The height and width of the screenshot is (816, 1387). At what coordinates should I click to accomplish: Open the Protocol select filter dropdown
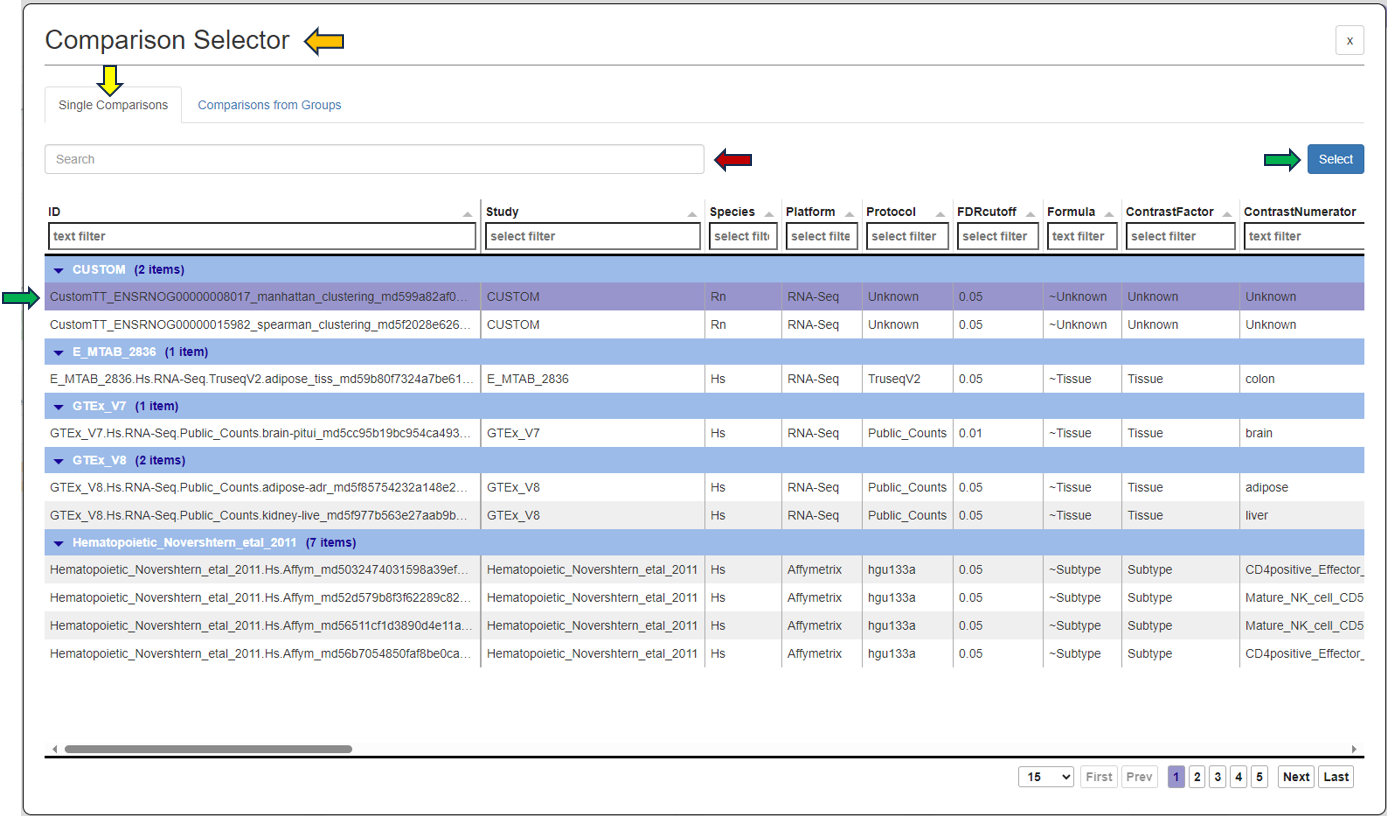pyautogui.click(x=906, y=236)
